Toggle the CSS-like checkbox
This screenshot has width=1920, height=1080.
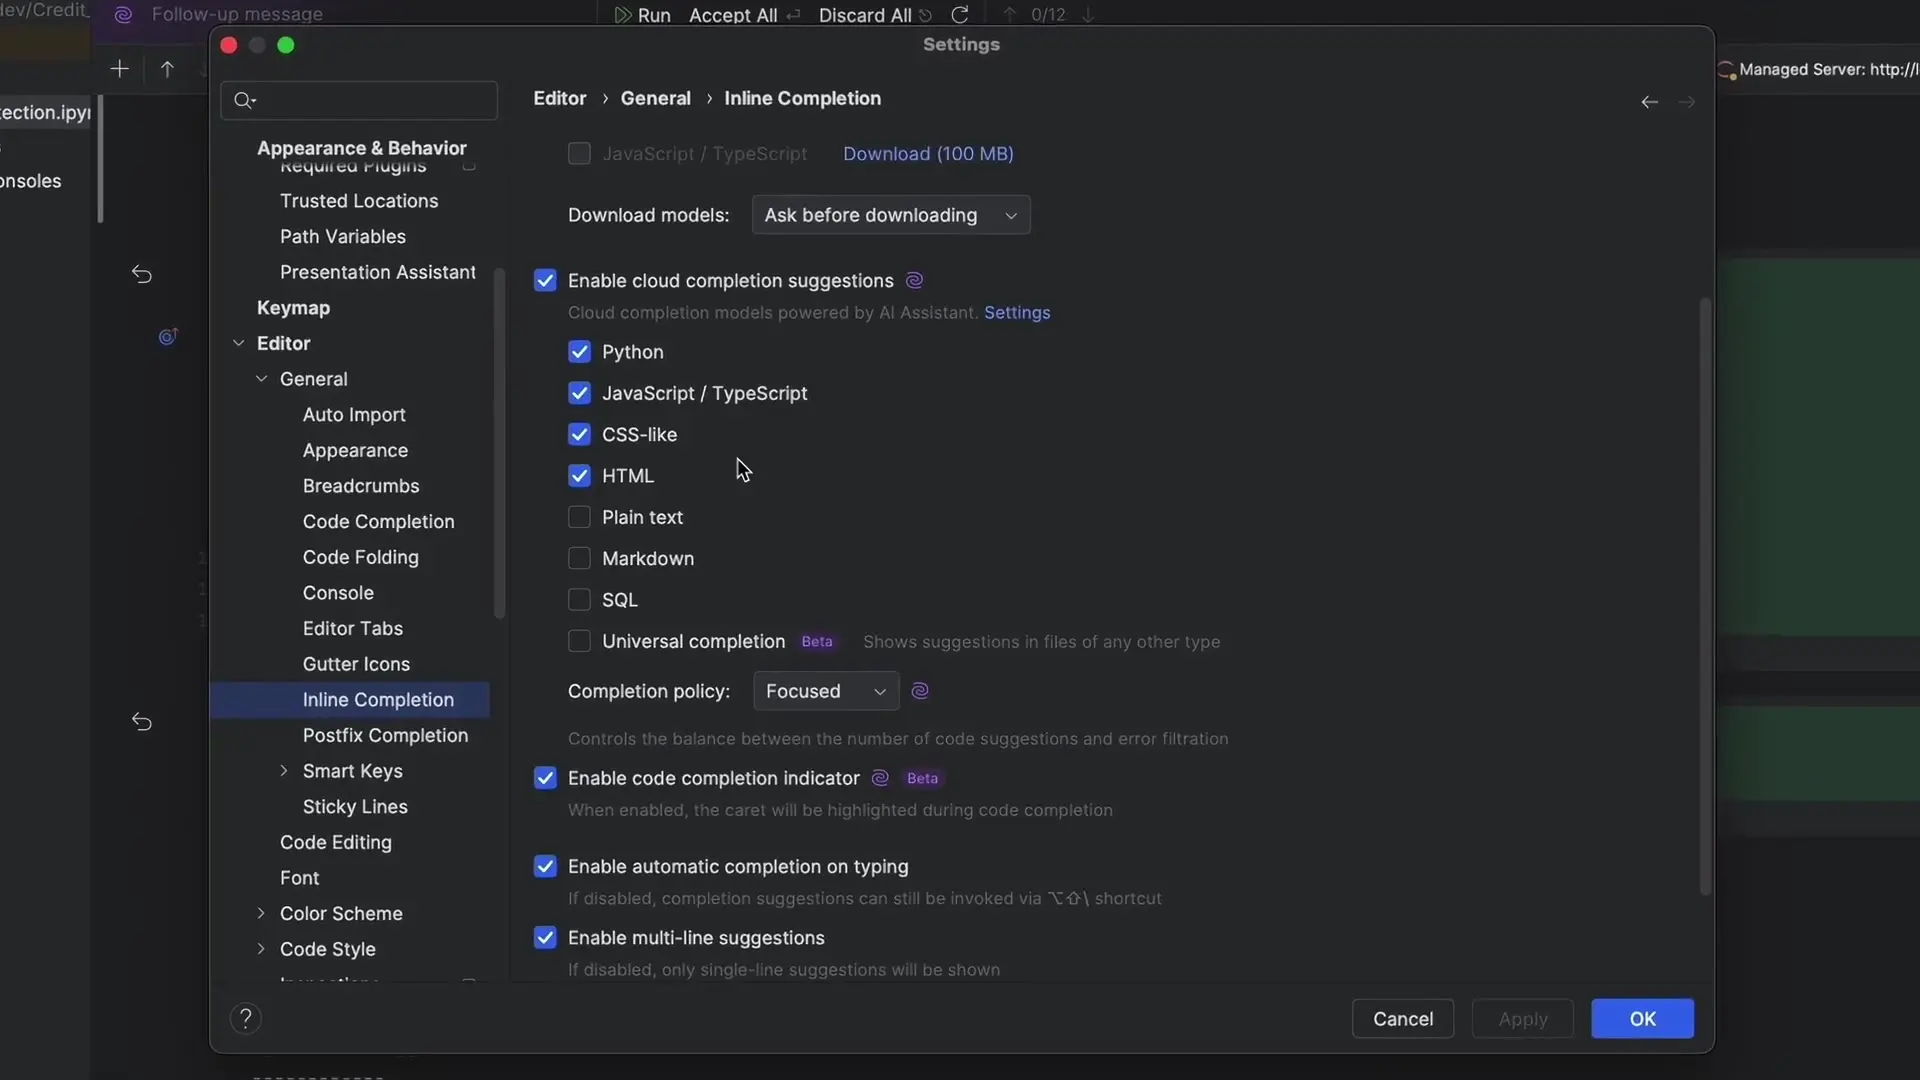579,434
